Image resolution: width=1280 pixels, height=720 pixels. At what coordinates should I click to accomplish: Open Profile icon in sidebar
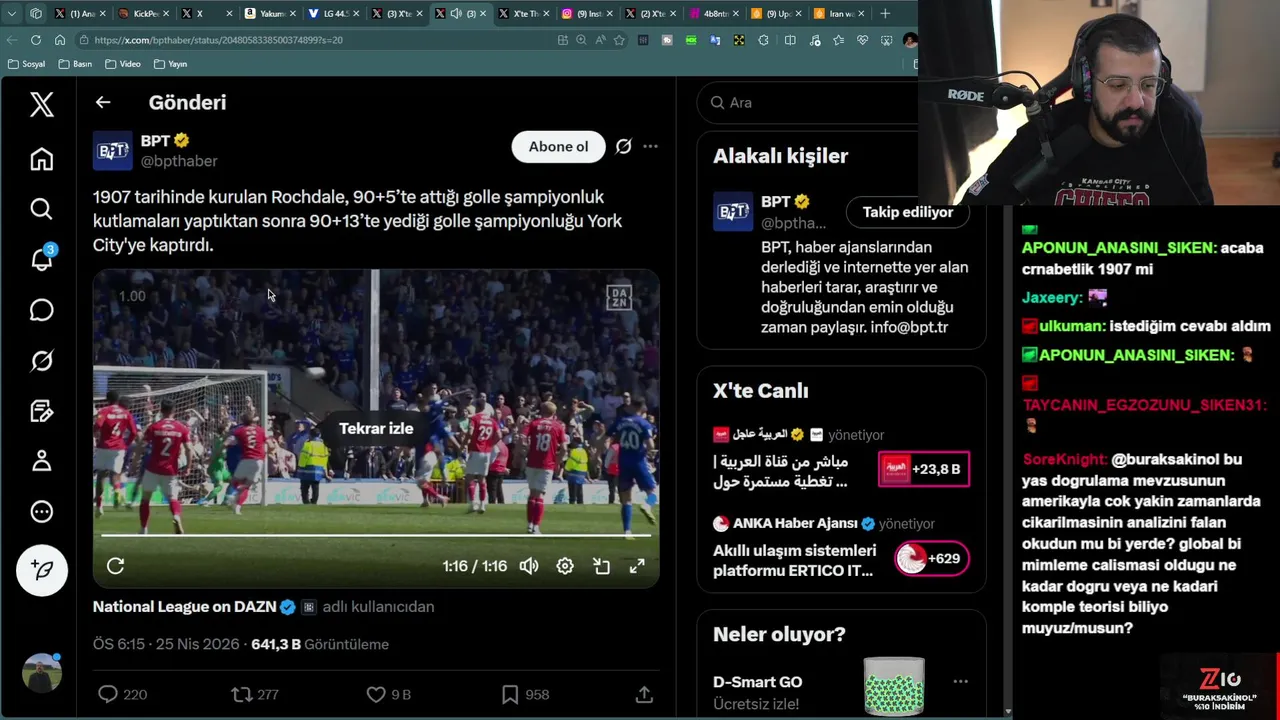41,461
